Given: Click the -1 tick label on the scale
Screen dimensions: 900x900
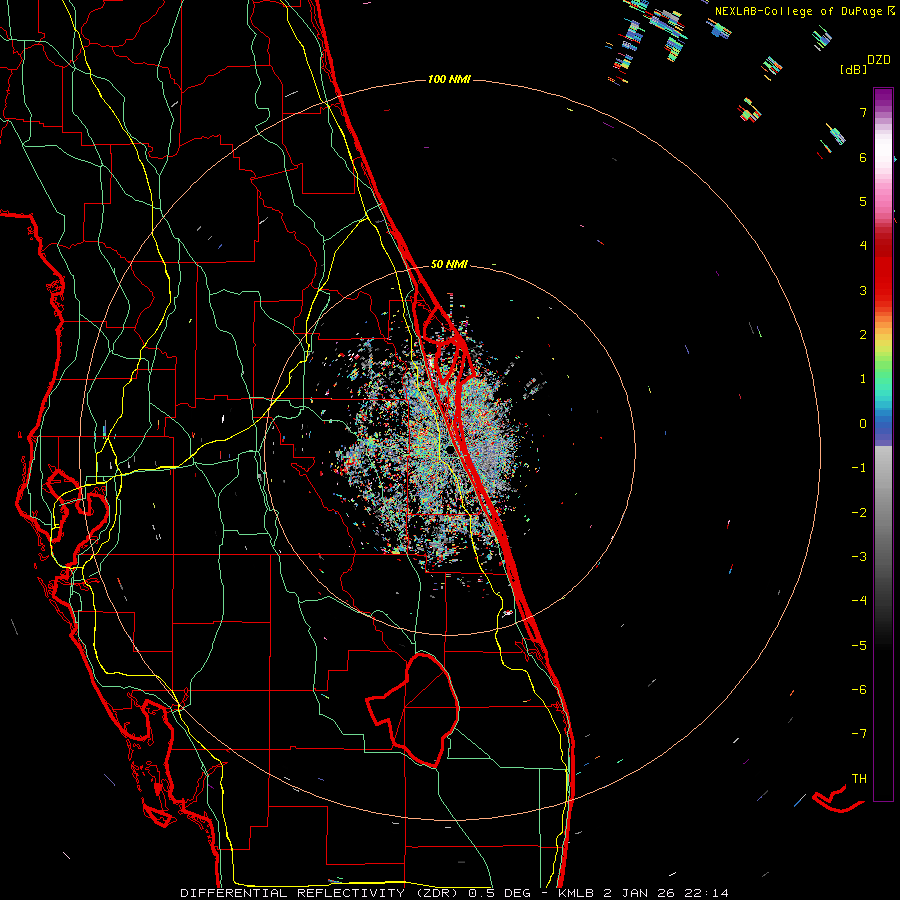Looking at the screenshot, I should point(859,468).
